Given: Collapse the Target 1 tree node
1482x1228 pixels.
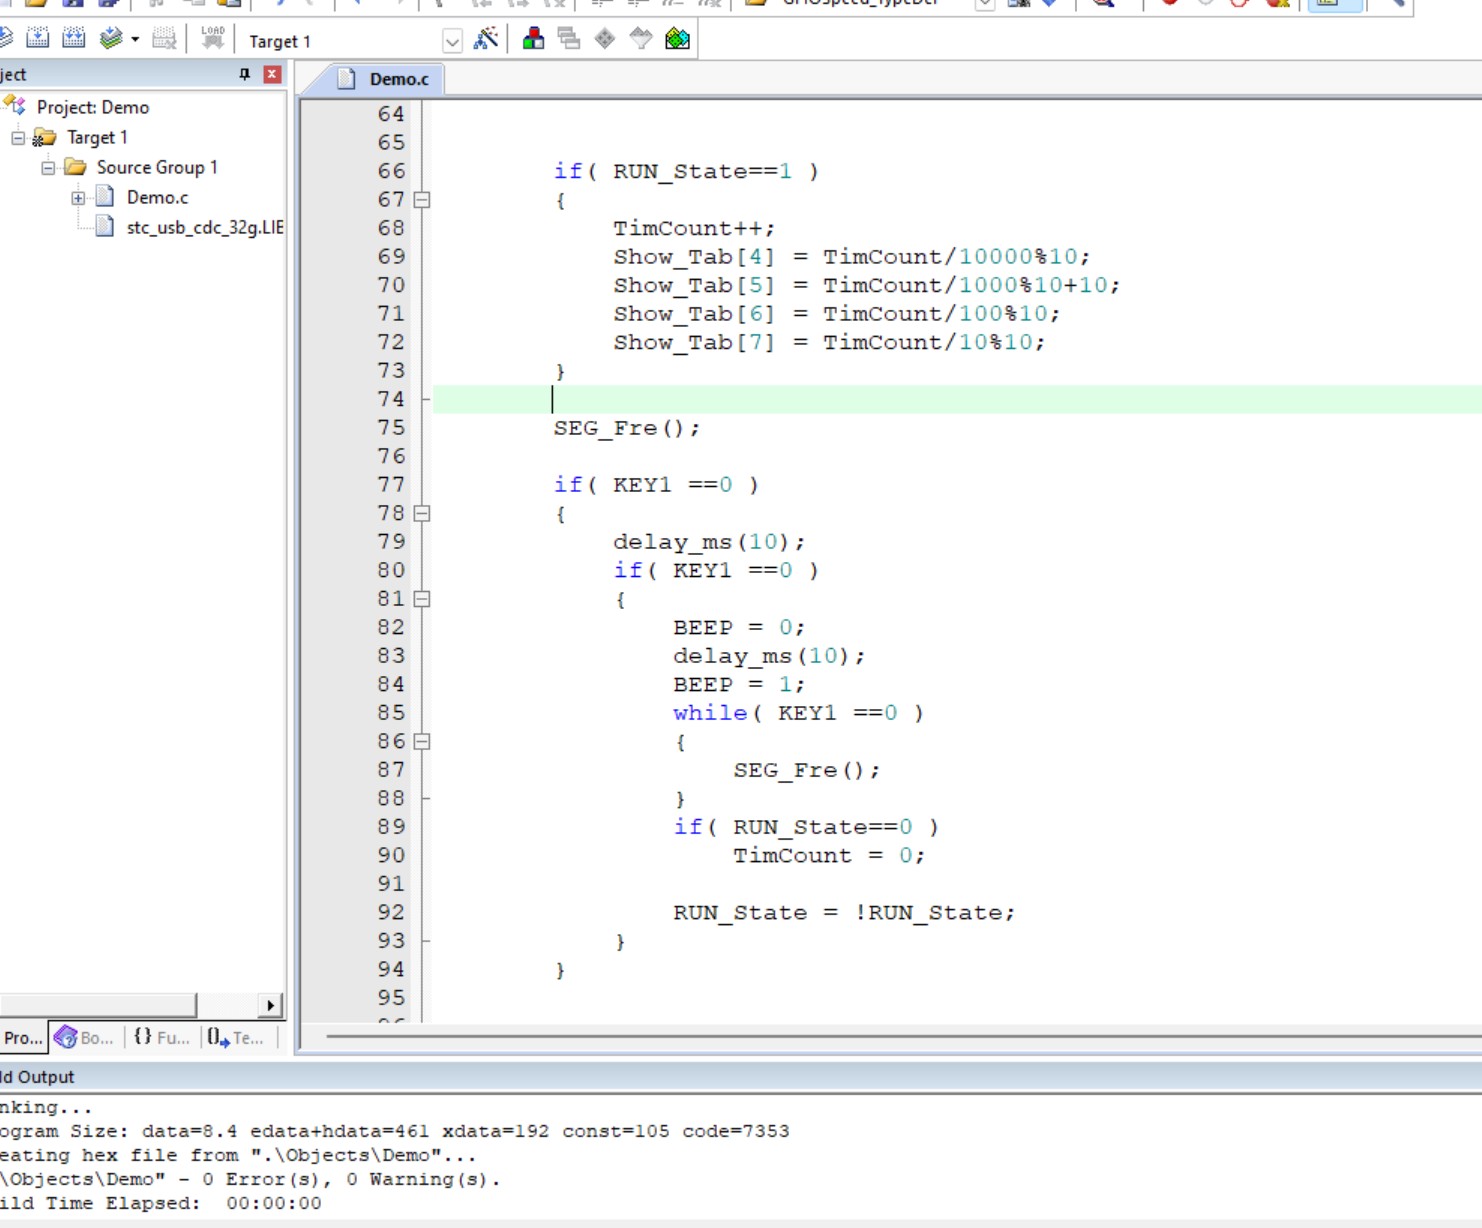Looking at the screenshot, I should tap(18, 137).
